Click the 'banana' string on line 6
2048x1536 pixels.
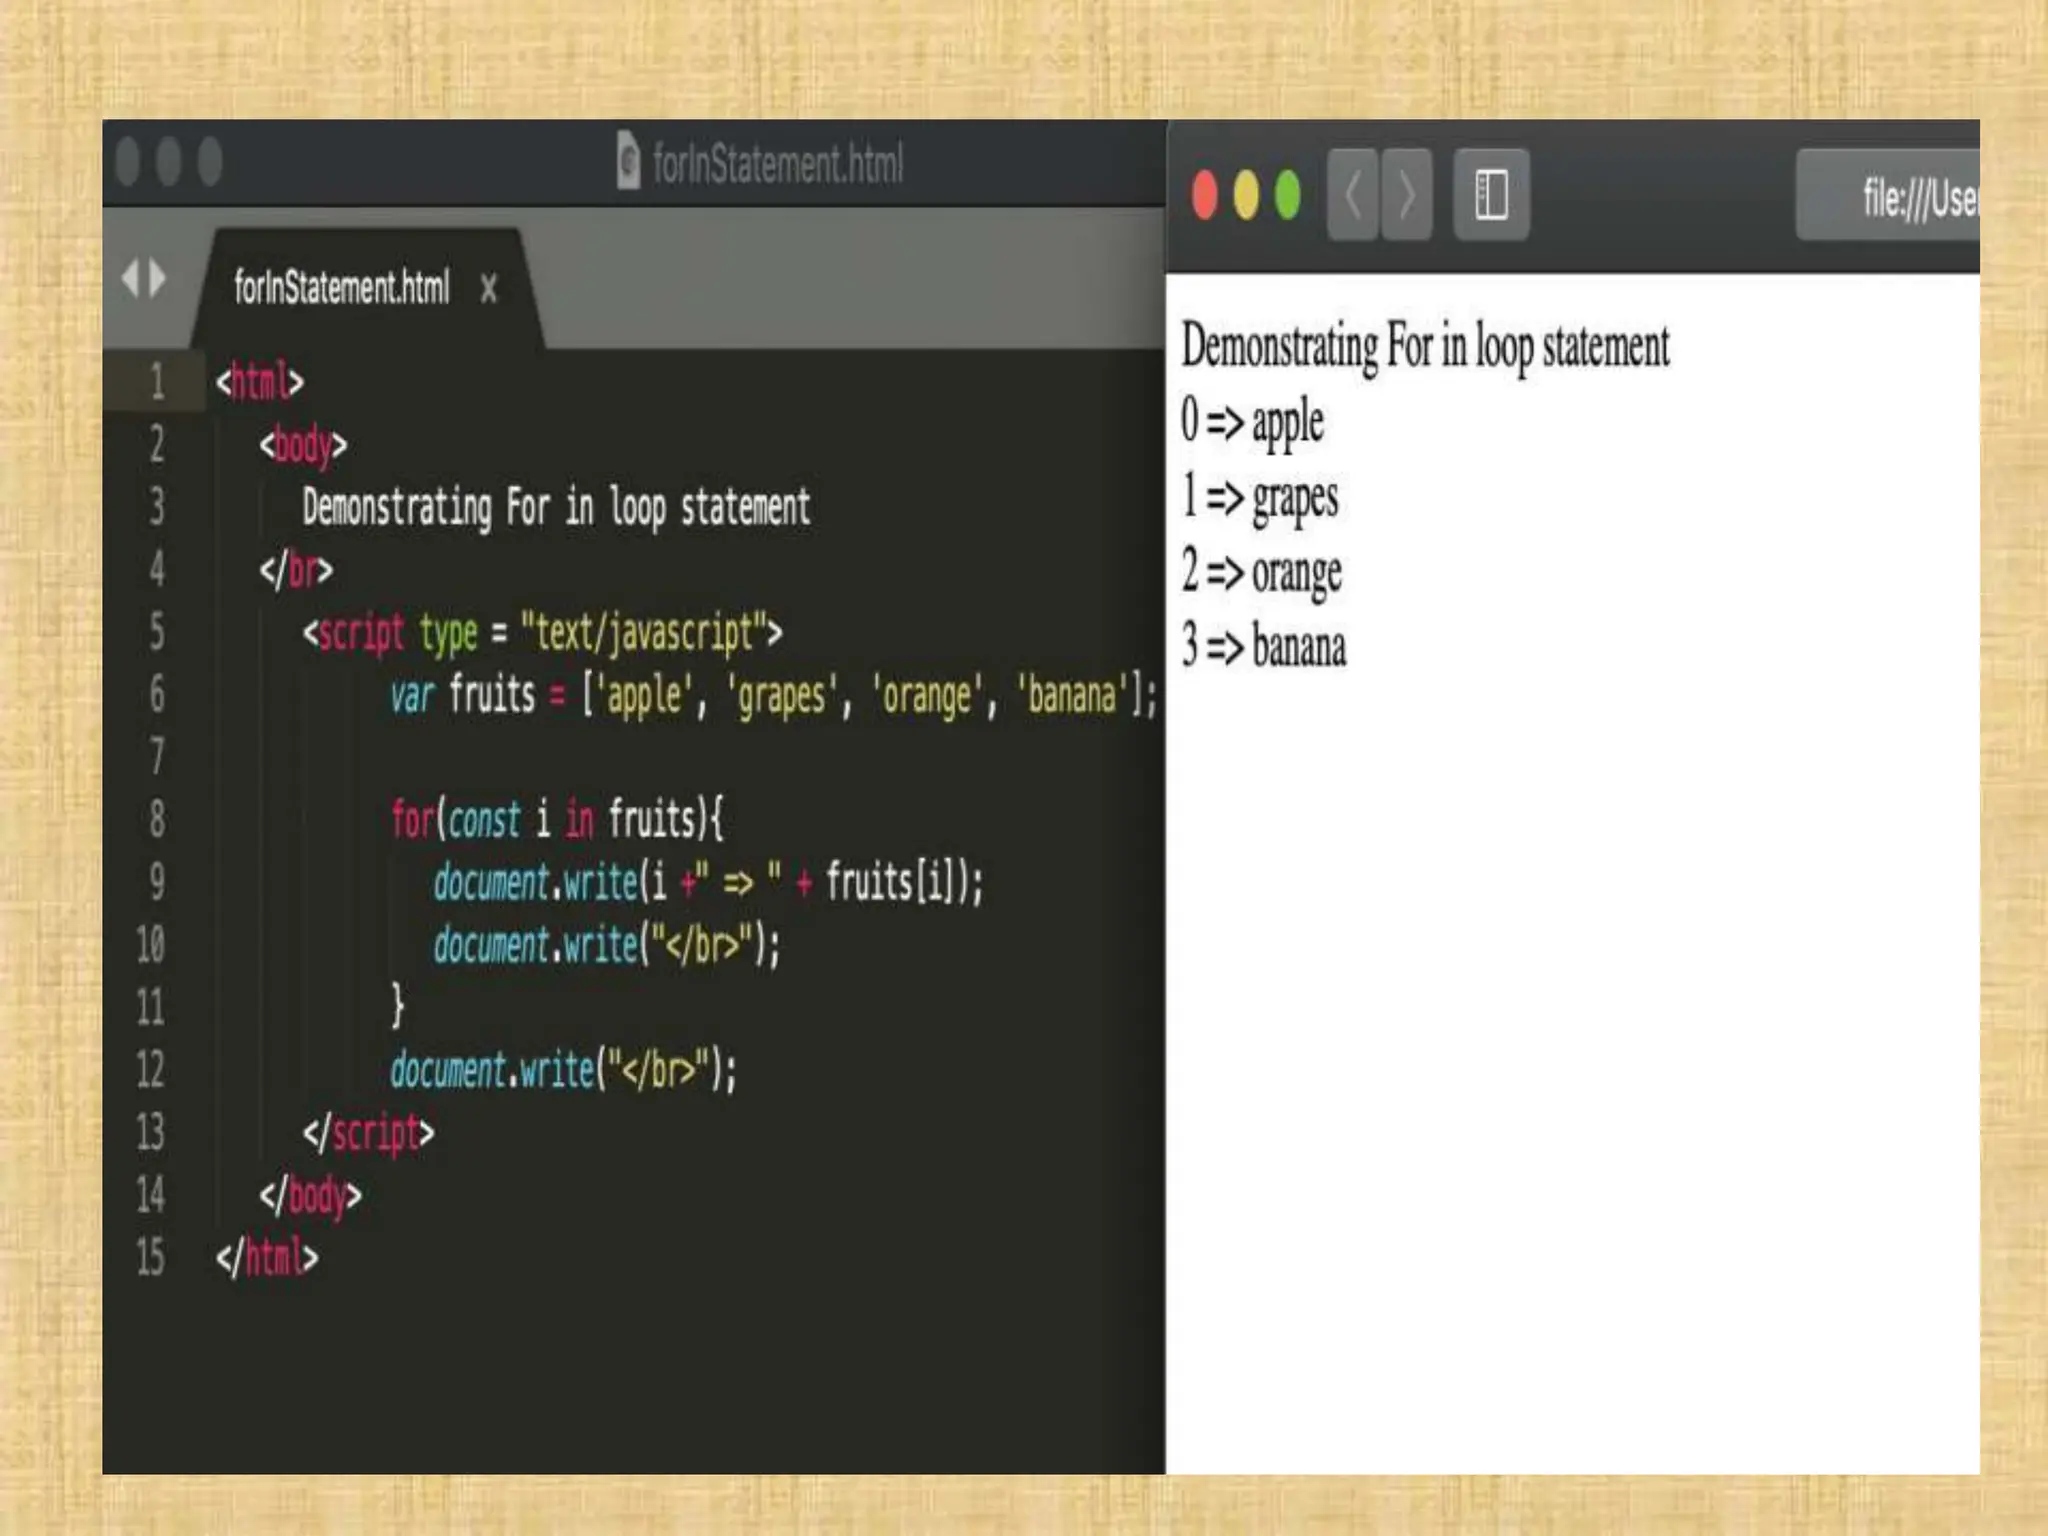click(1072, 695)
